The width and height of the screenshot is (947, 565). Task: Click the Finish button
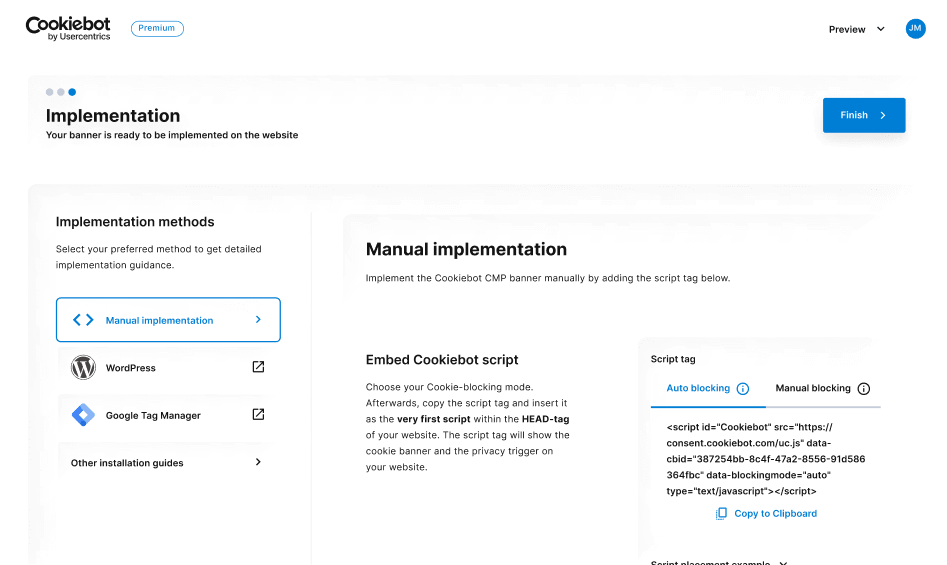[x=864, y=115]
